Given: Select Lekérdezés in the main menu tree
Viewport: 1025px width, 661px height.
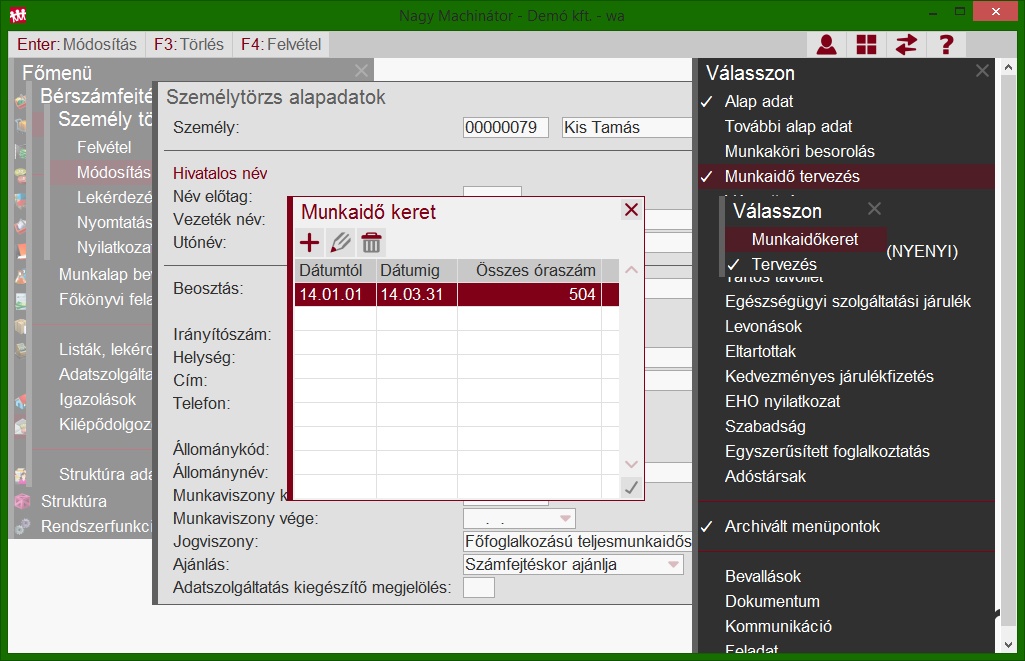Looking at the screenshot, I should point(114,197).
